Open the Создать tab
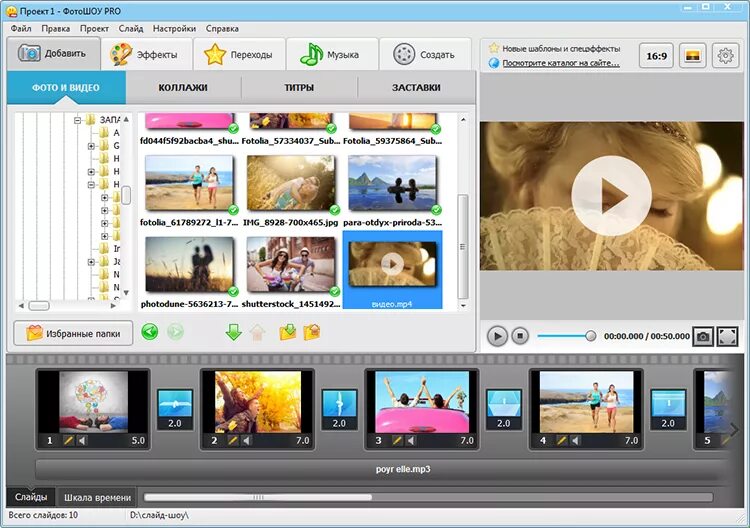The width and height of the screenshot is (750, 528). tap(425, 55)
